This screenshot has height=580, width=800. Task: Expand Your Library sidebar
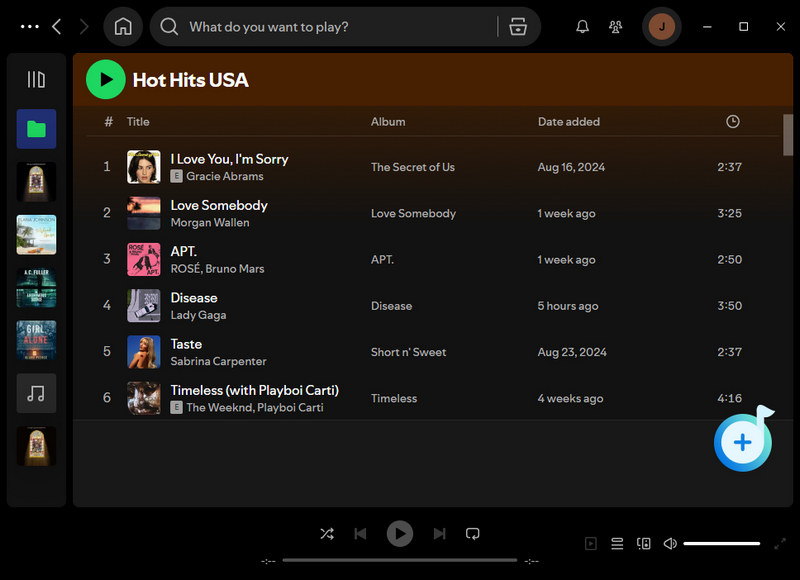point(36,80)
